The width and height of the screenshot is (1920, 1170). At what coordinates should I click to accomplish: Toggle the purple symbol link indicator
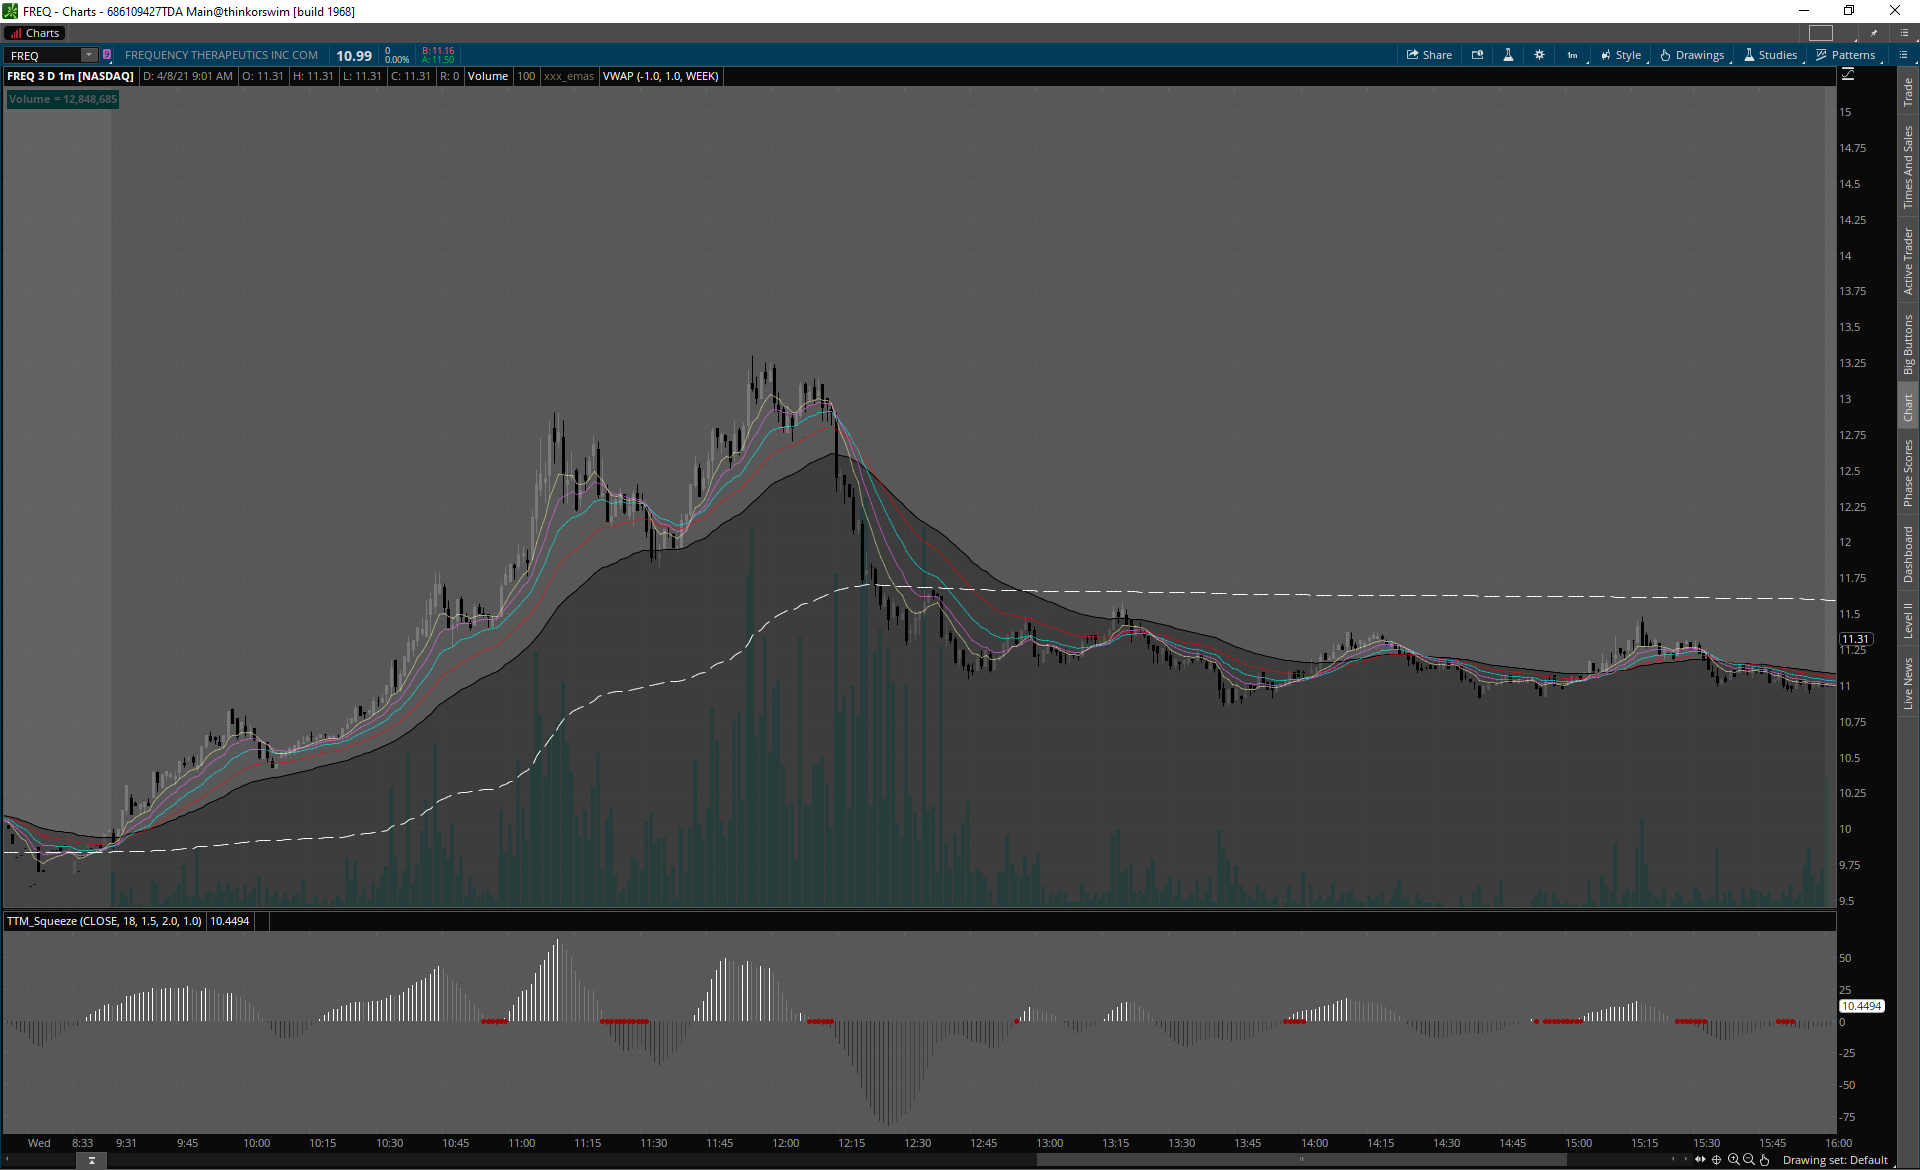107,55
